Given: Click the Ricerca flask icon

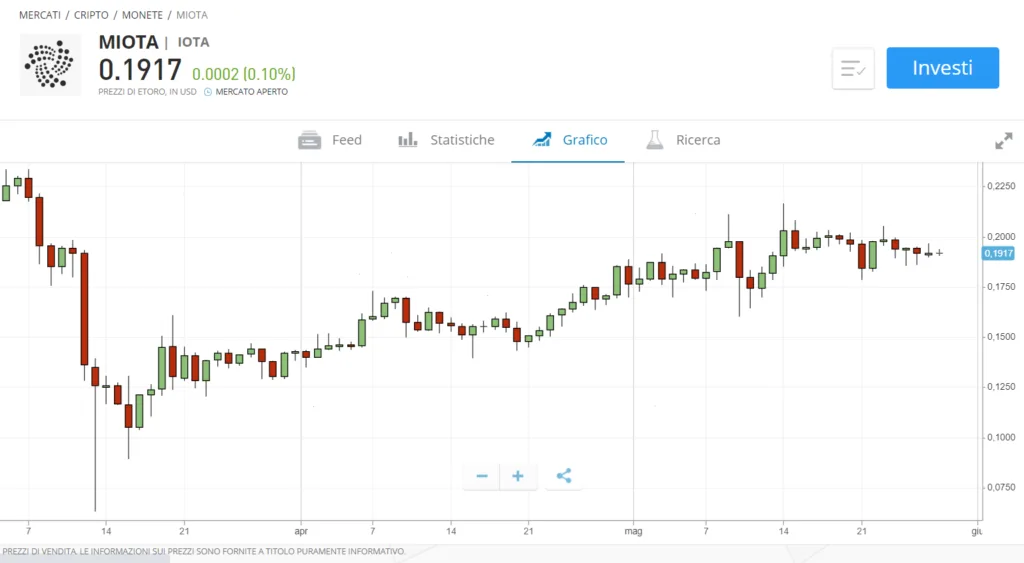Looking at the screenshot, I should pos(654,140).
